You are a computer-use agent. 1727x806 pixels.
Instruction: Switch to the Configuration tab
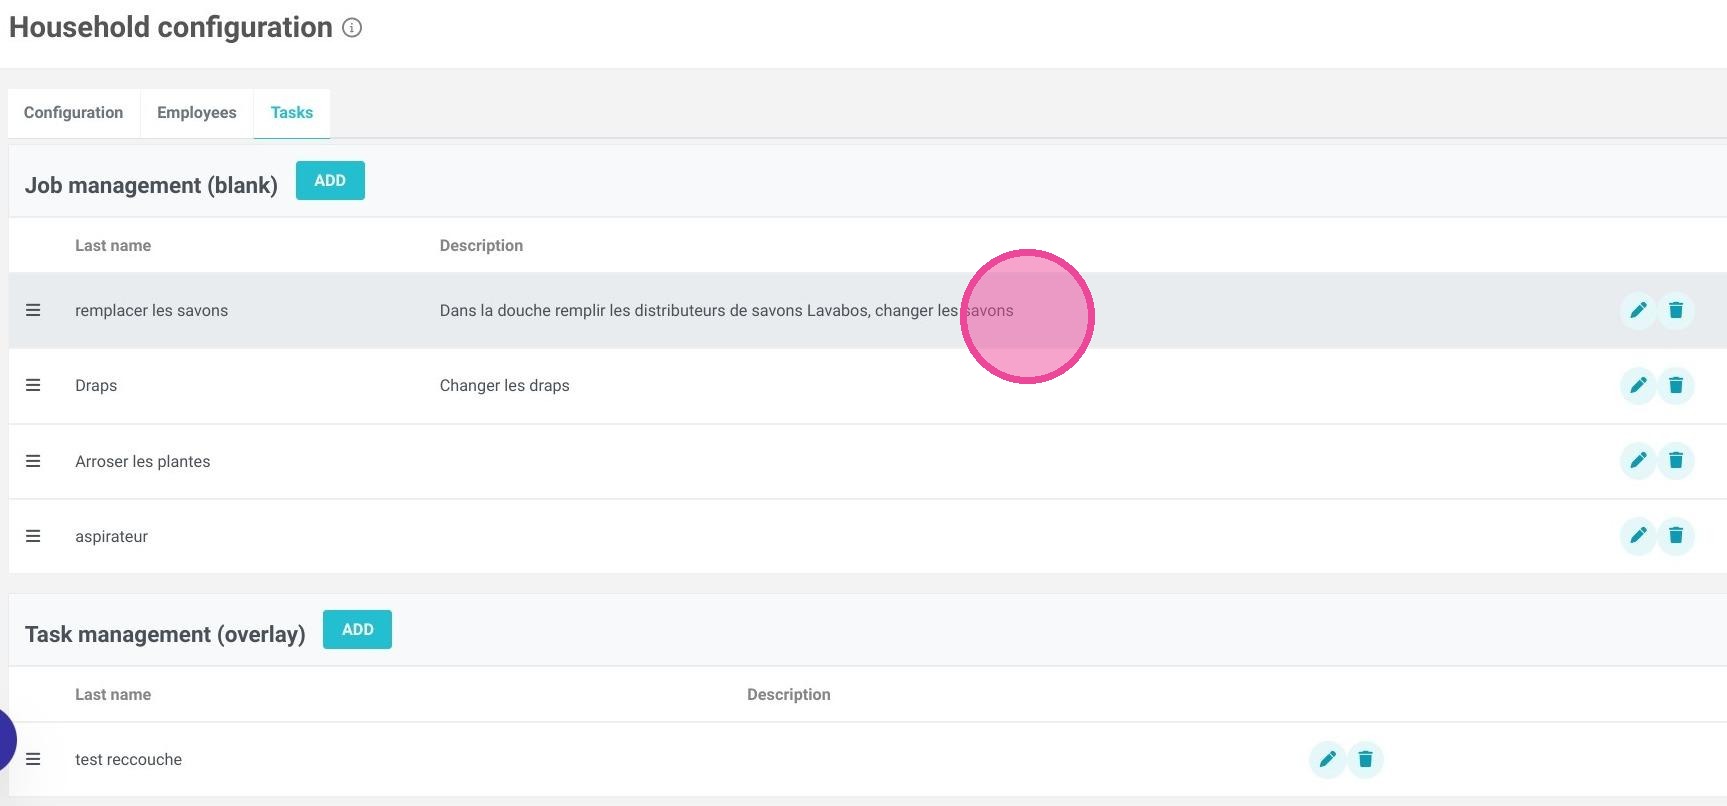pyautogui.click(x=74, y=113)
